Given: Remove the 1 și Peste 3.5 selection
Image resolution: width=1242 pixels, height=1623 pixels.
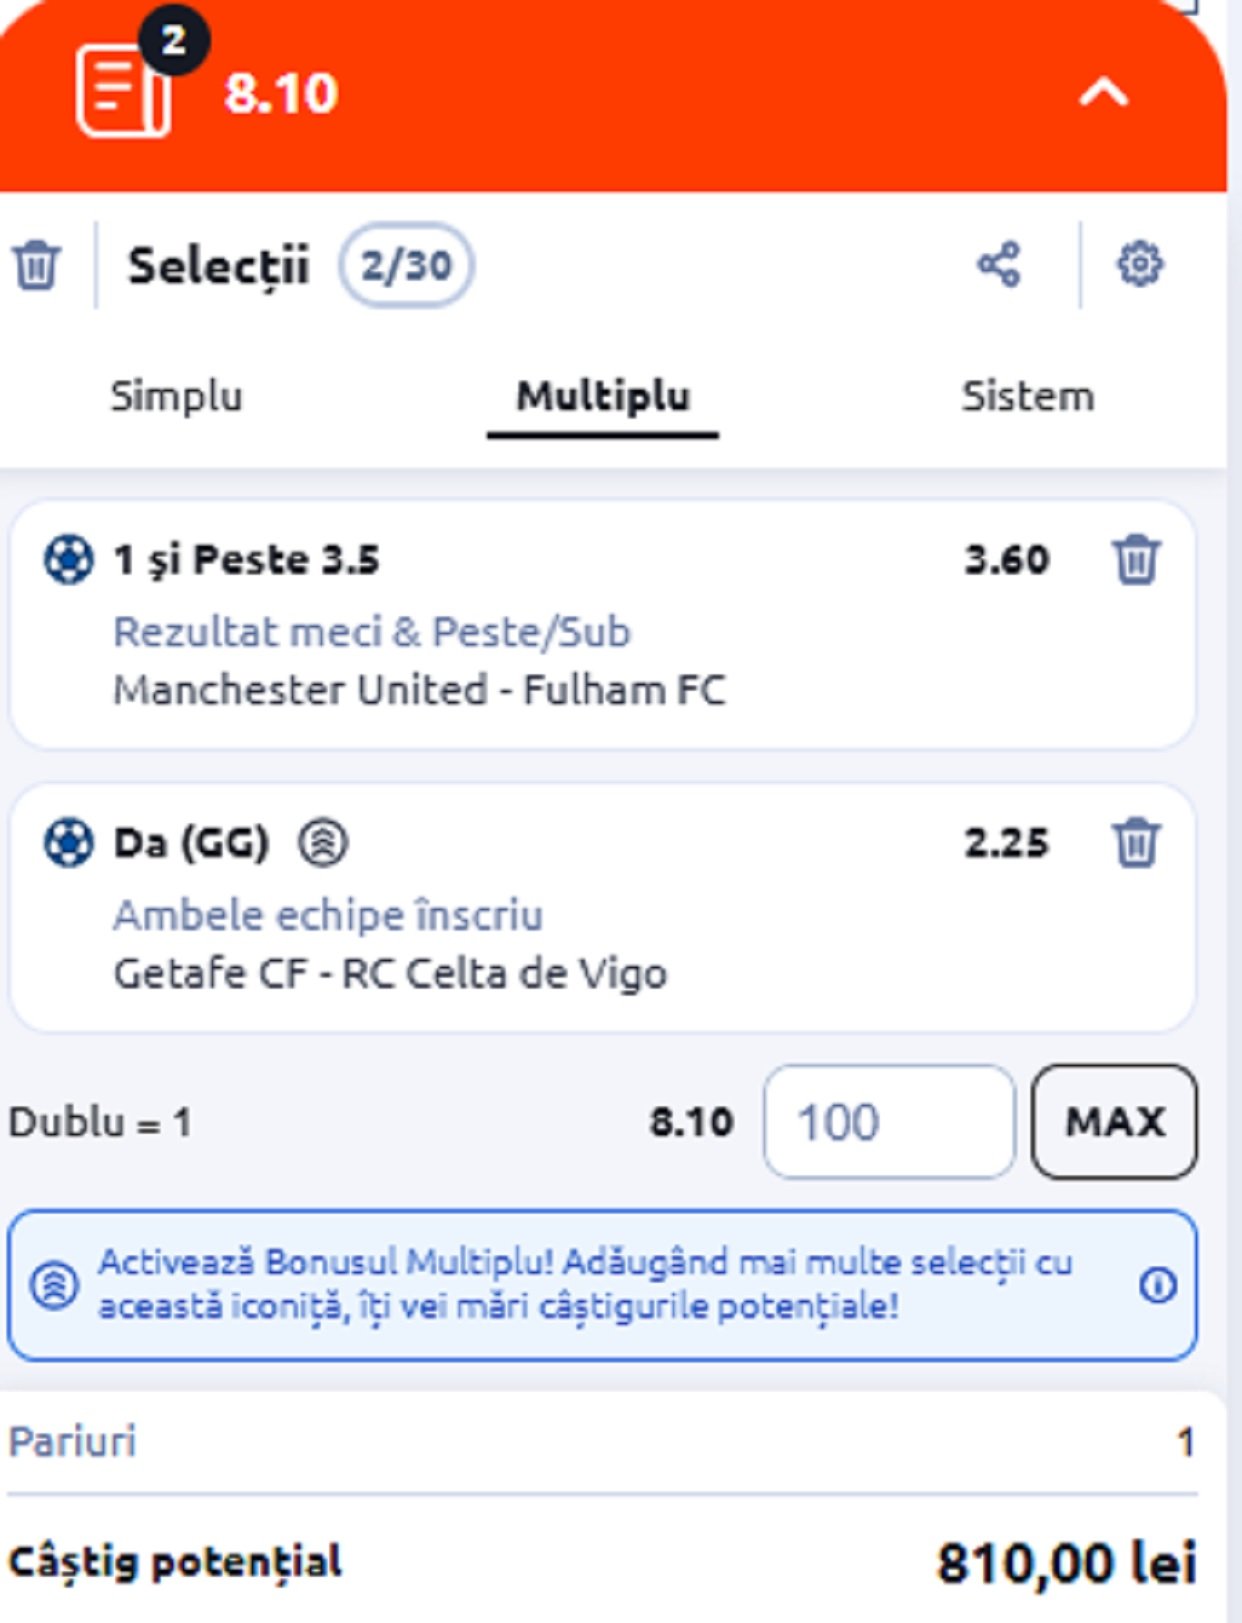Looking at the screenshot, I should tap(1138, 562).
